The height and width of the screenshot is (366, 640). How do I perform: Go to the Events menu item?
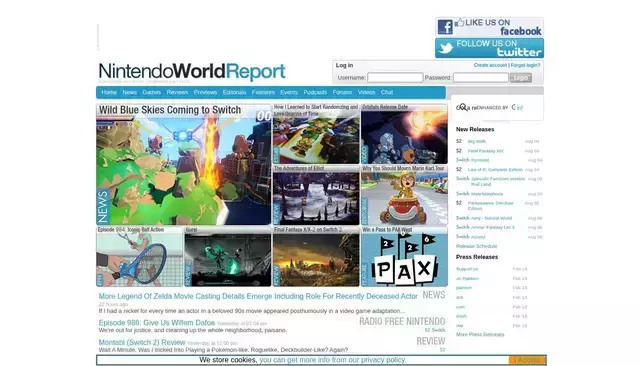coord(289,93)
